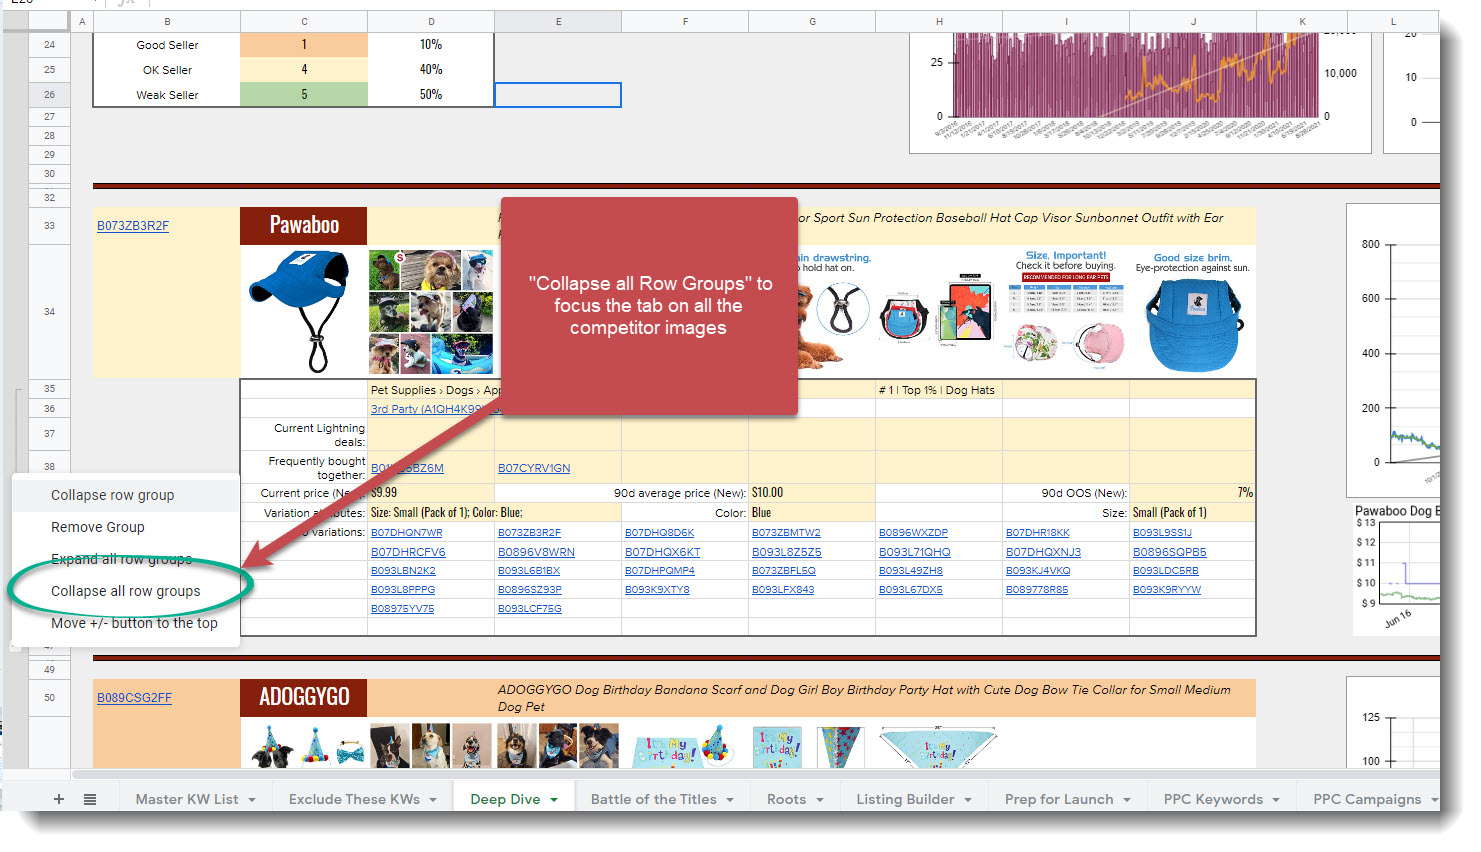This screenshot has width=1481, height=852.
Task: Select the column E header
Action: 558,21
